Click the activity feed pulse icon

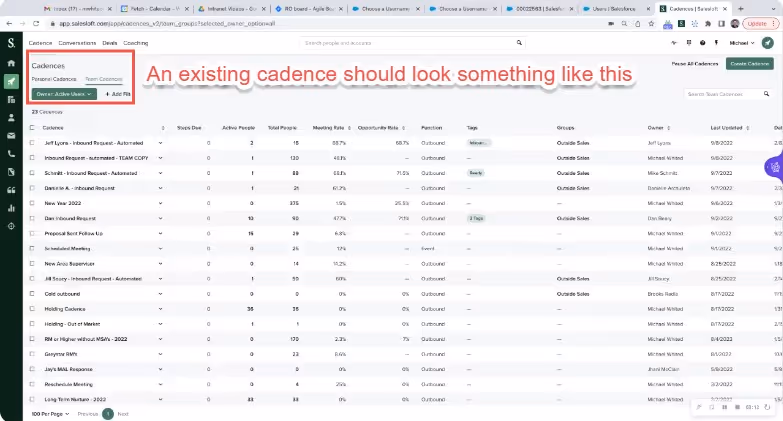point(674,43)
